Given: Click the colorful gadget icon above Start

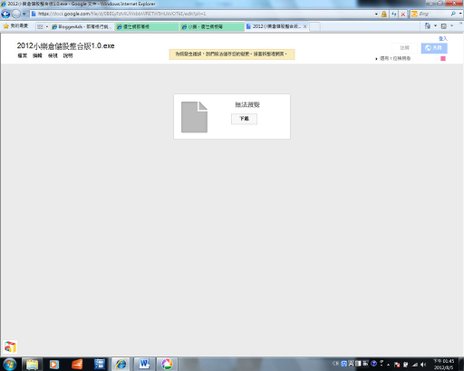Looking at the screenshot, I should [x=10, y=347].
